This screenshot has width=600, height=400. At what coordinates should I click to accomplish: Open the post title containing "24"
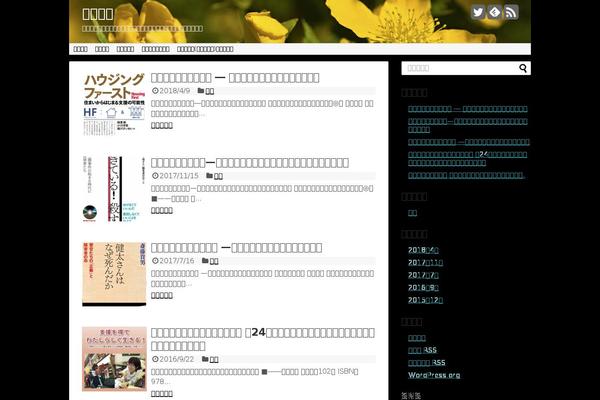[x=262, y=339]
